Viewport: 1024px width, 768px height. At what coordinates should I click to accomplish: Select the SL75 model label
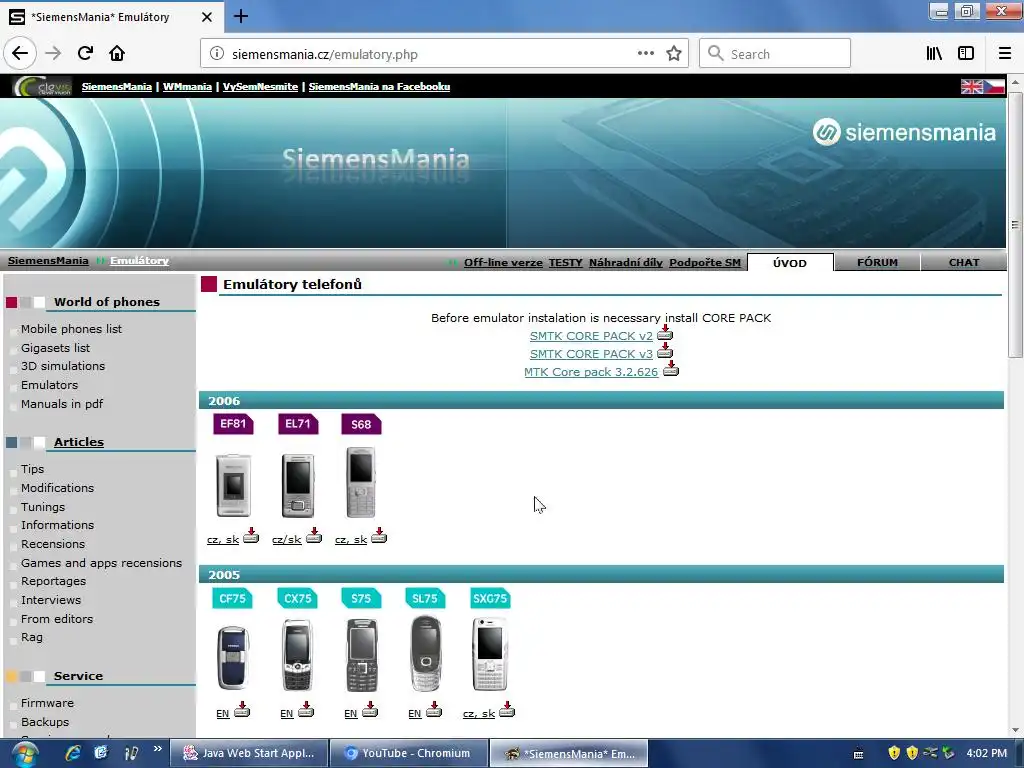(425, 598)
